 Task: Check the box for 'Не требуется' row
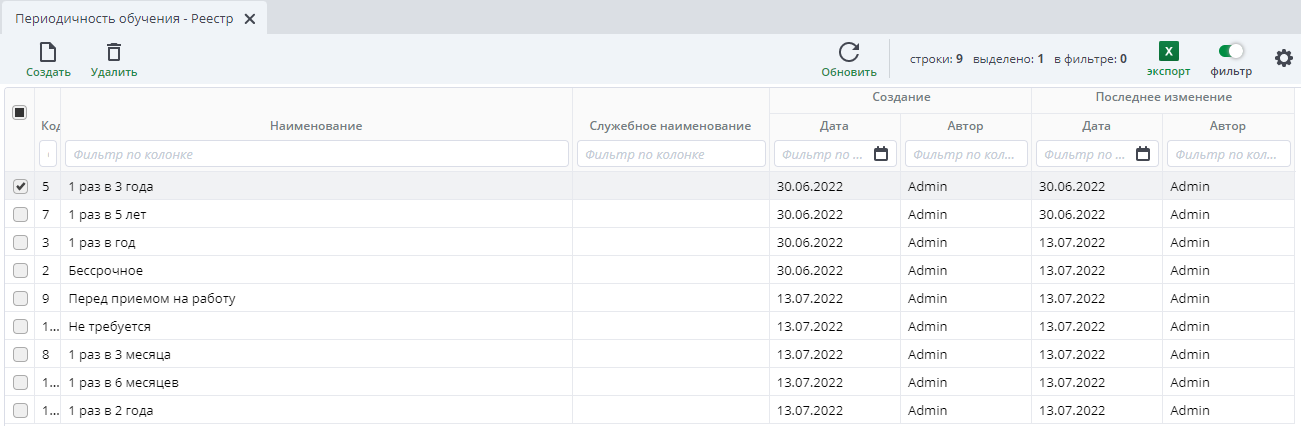(x=20, y=327)
